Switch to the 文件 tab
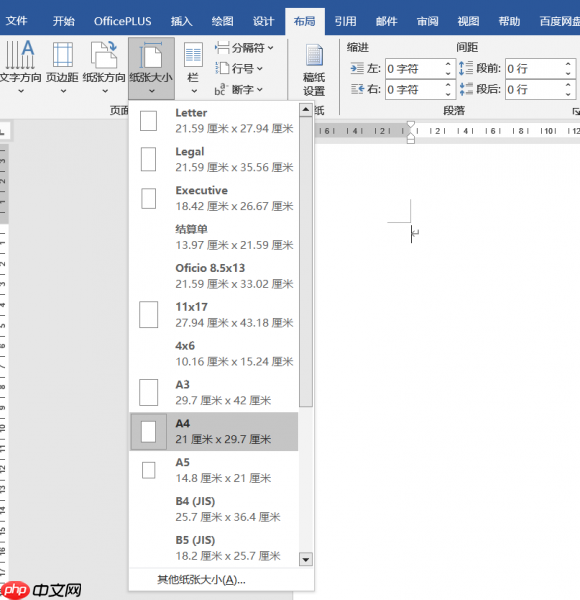580x600 pixels. (x=16, y=21)
